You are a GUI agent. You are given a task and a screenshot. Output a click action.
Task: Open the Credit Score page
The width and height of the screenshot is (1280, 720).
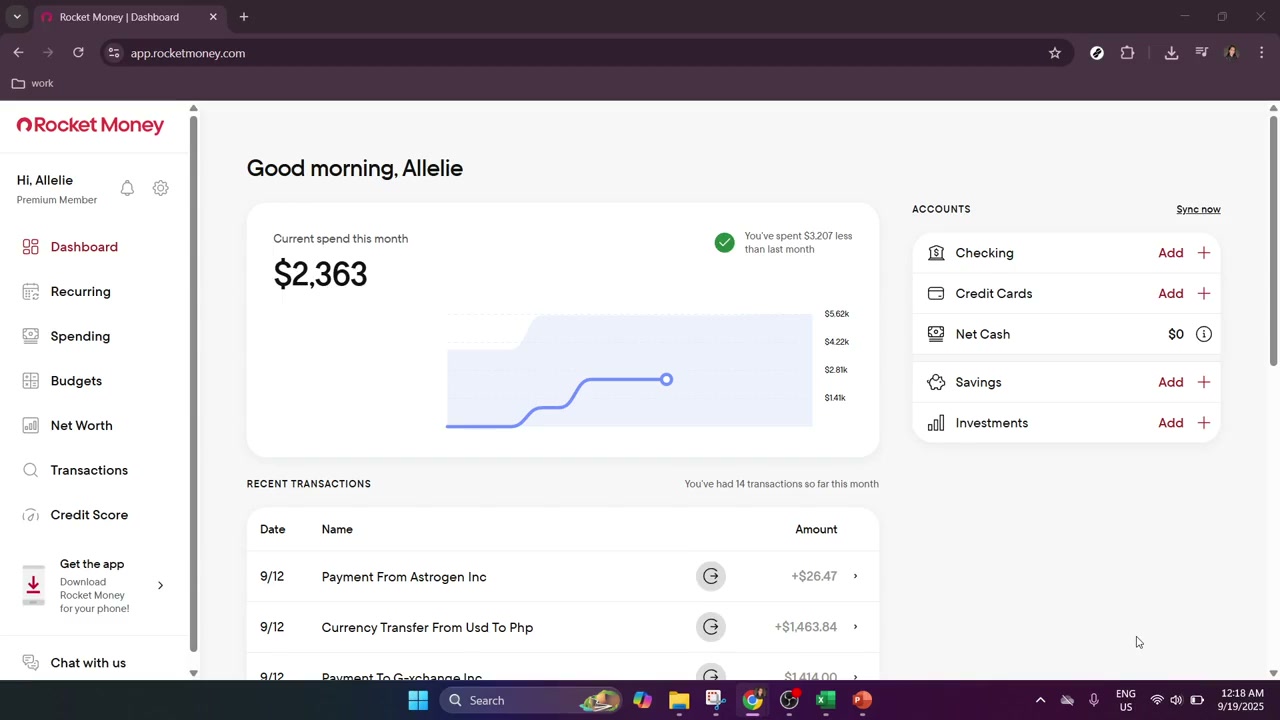point(89,515)
